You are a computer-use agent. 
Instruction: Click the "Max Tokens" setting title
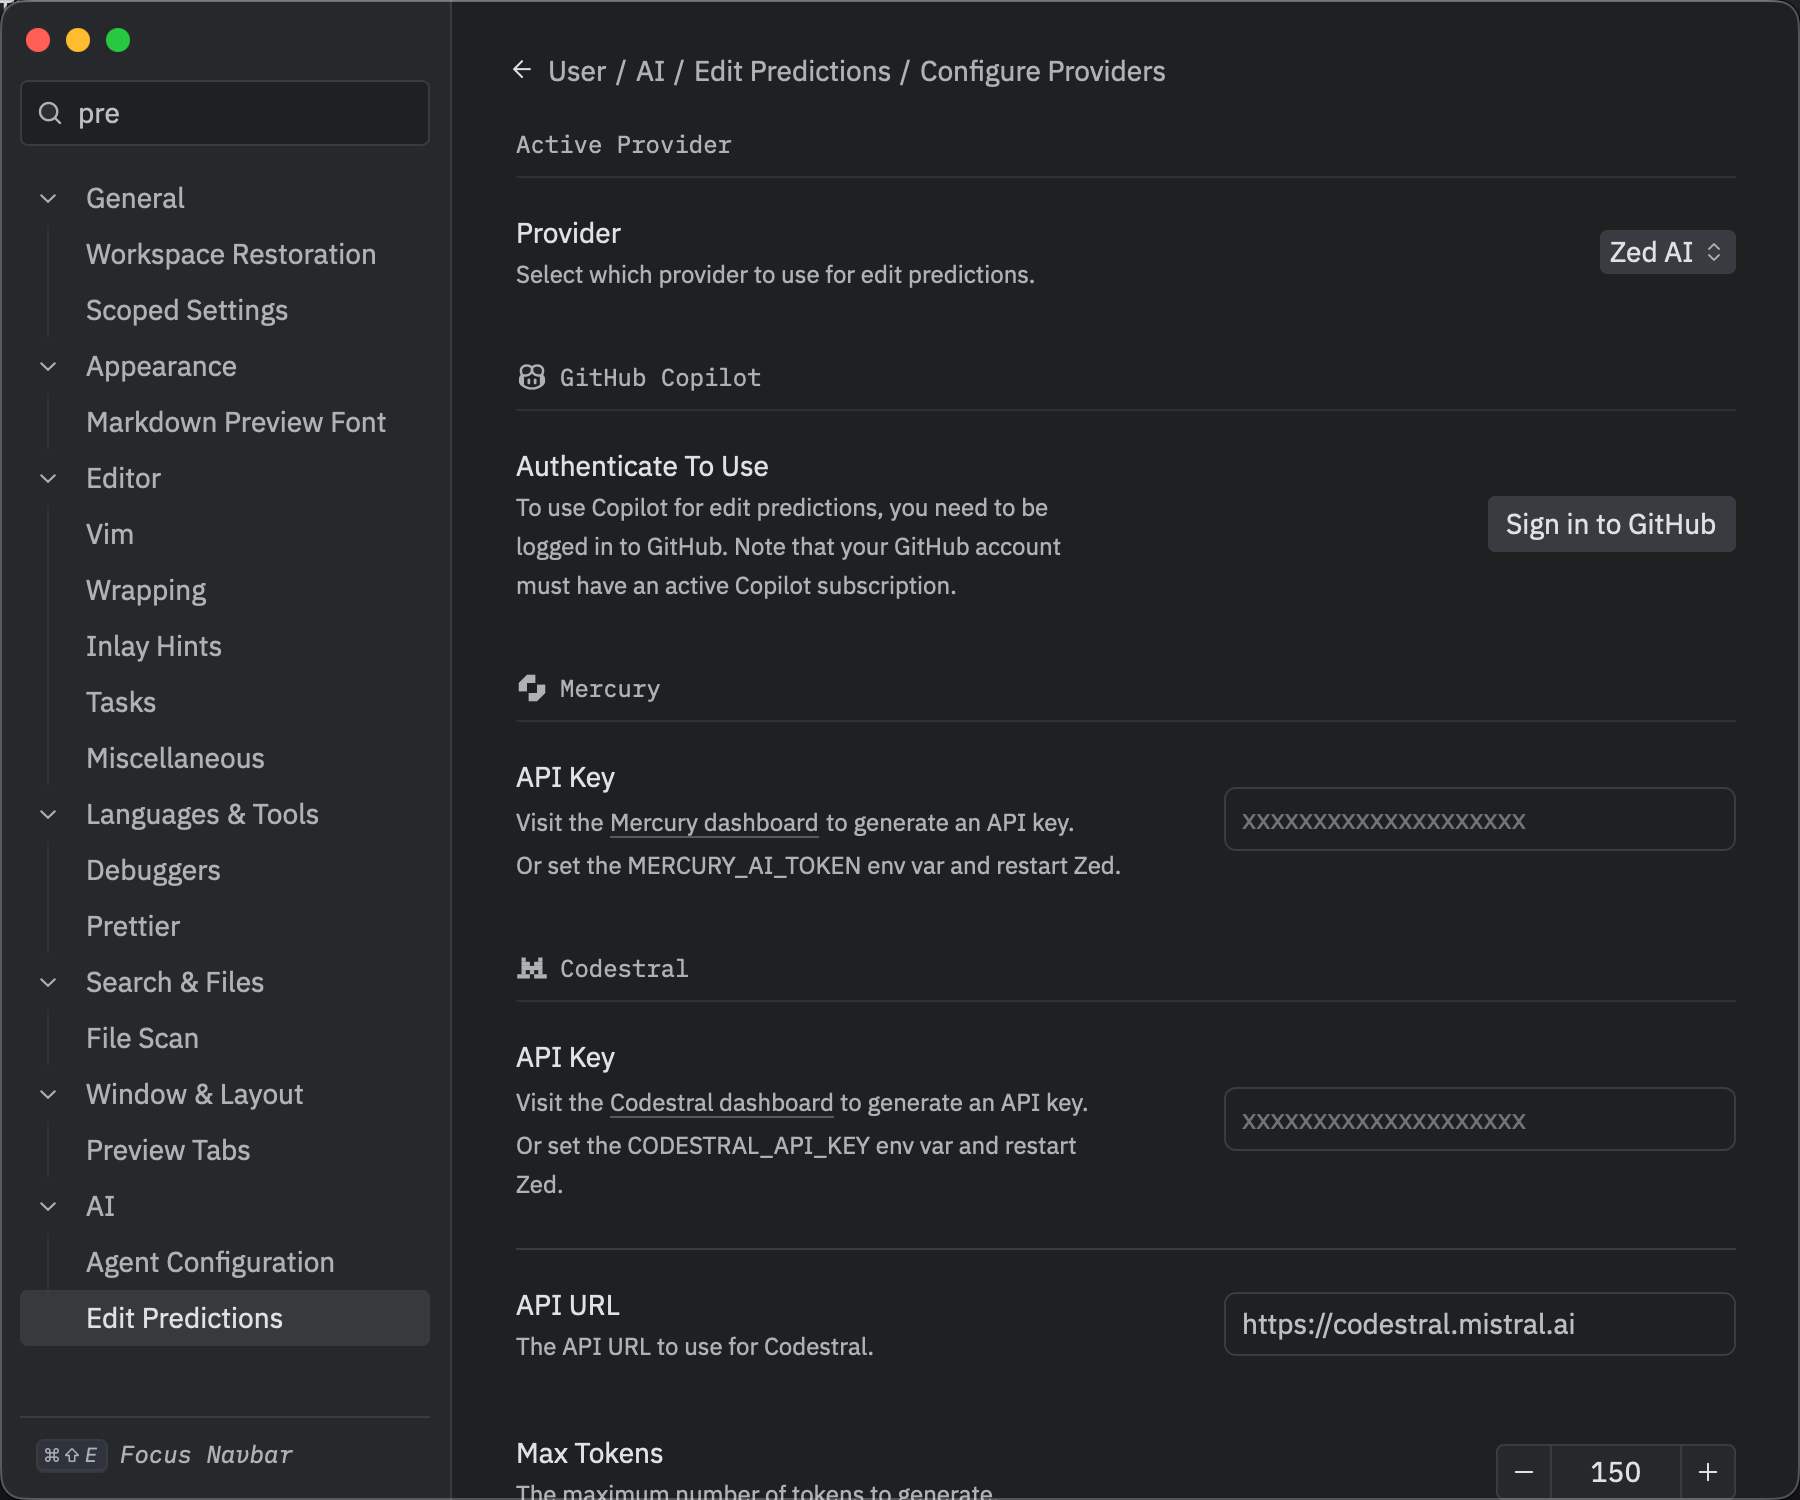[589, 1453]
